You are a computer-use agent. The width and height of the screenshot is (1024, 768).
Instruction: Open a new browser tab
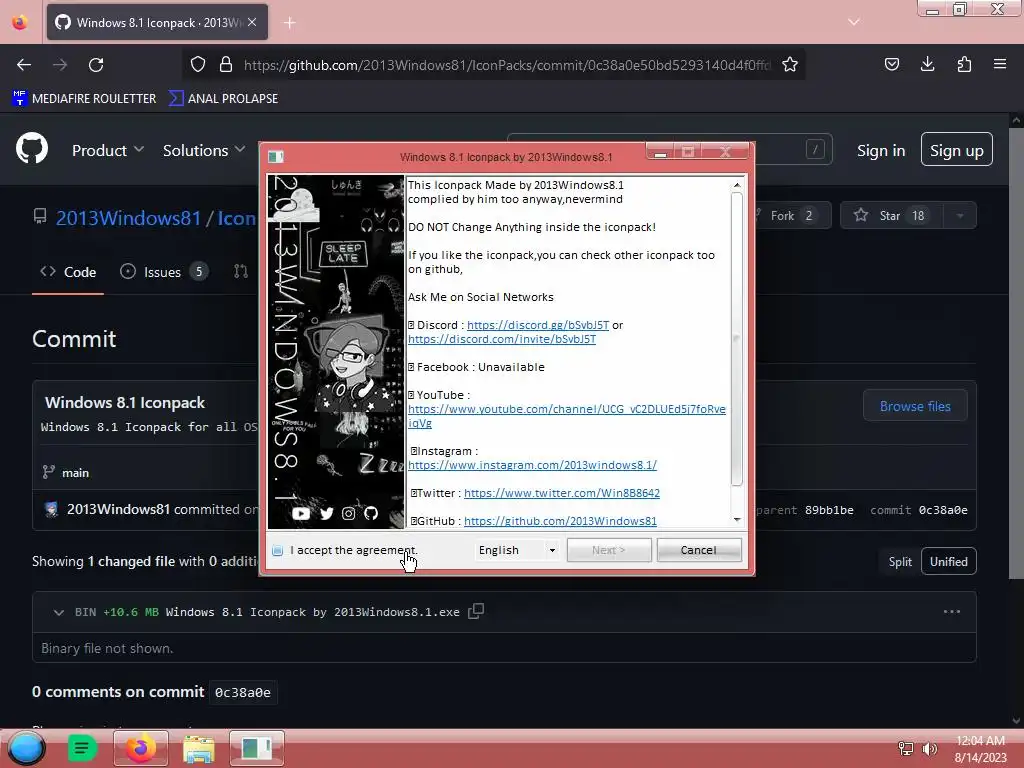[x=289, y=23]
